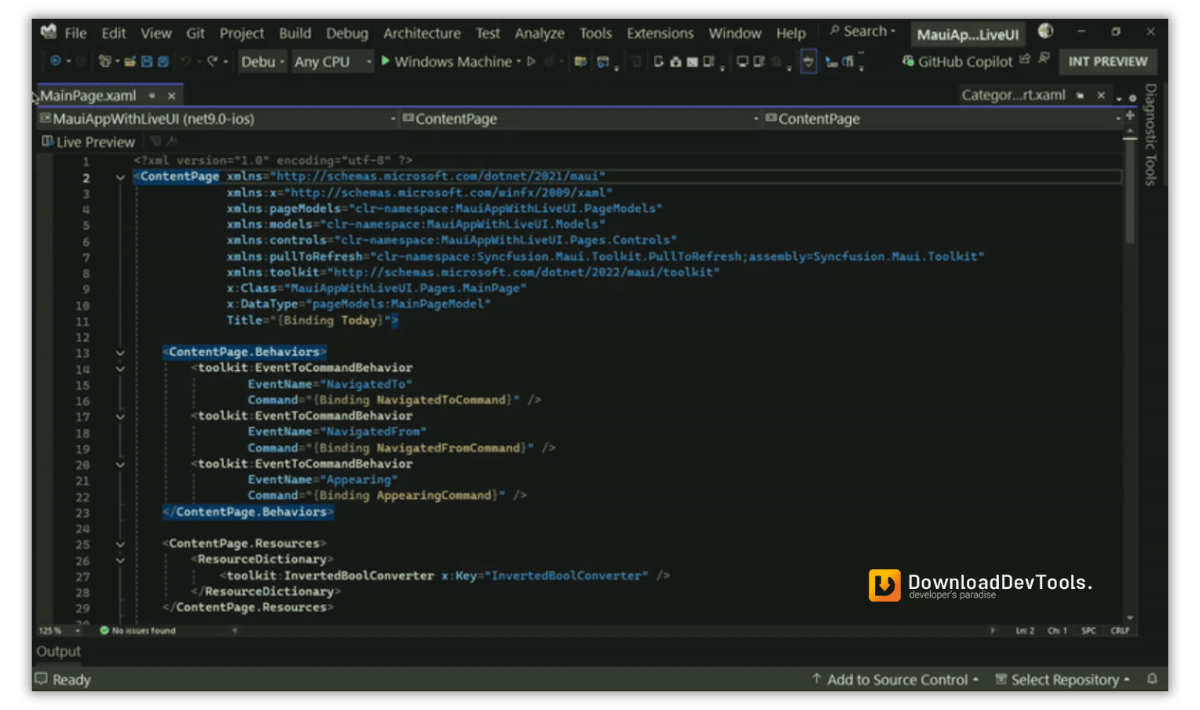The width and height of the screenshot is (1200, 710).
Task: Click the notifications bell in status bar
Action: click(1150, 679)
